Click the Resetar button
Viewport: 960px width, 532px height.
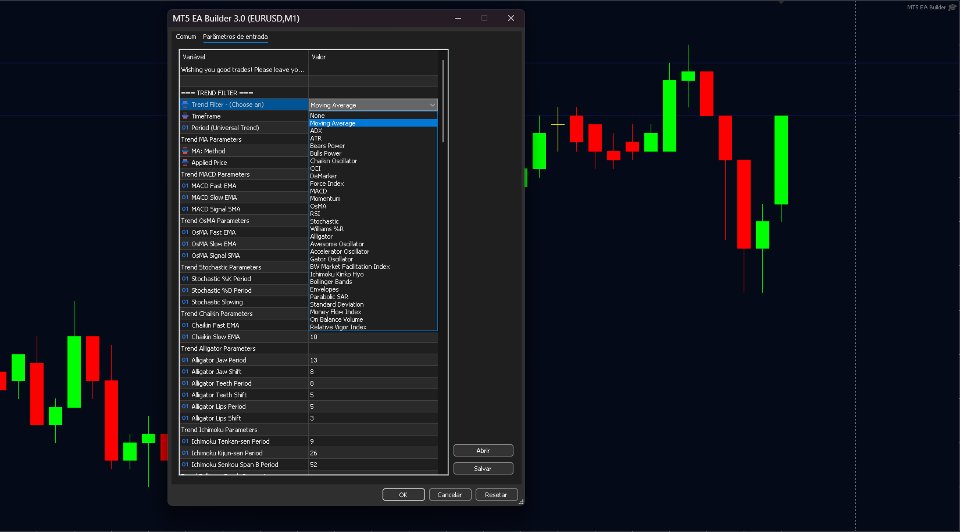(x=496, y=495)
